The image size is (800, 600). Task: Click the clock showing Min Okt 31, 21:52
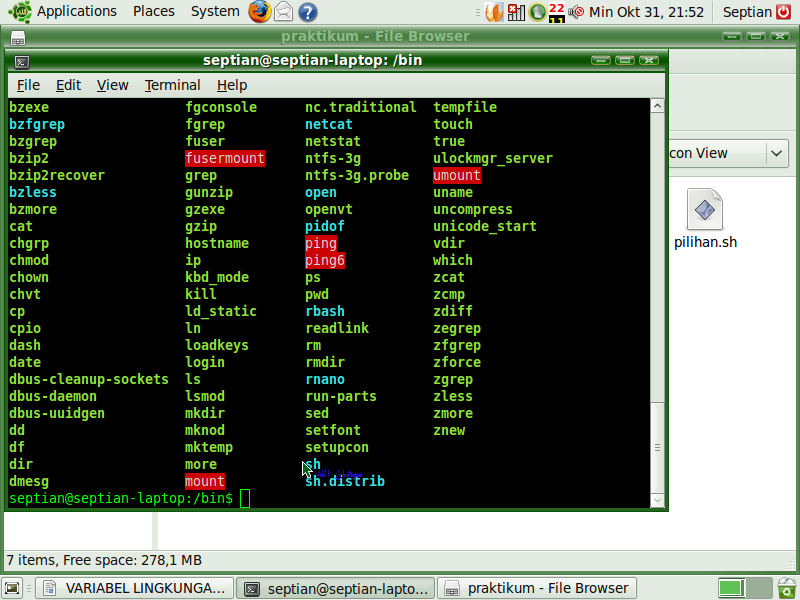click(x=646, y=12)
